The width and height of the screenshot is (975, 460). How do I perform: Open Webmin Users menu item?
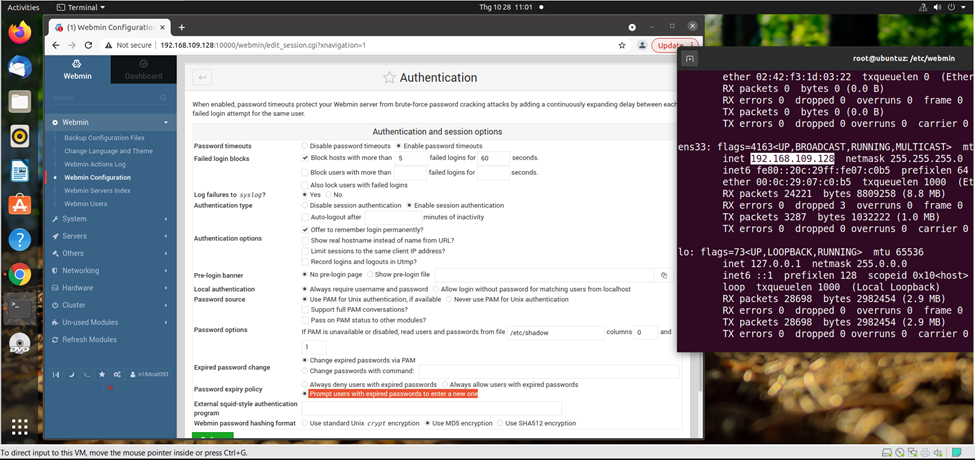86,204
